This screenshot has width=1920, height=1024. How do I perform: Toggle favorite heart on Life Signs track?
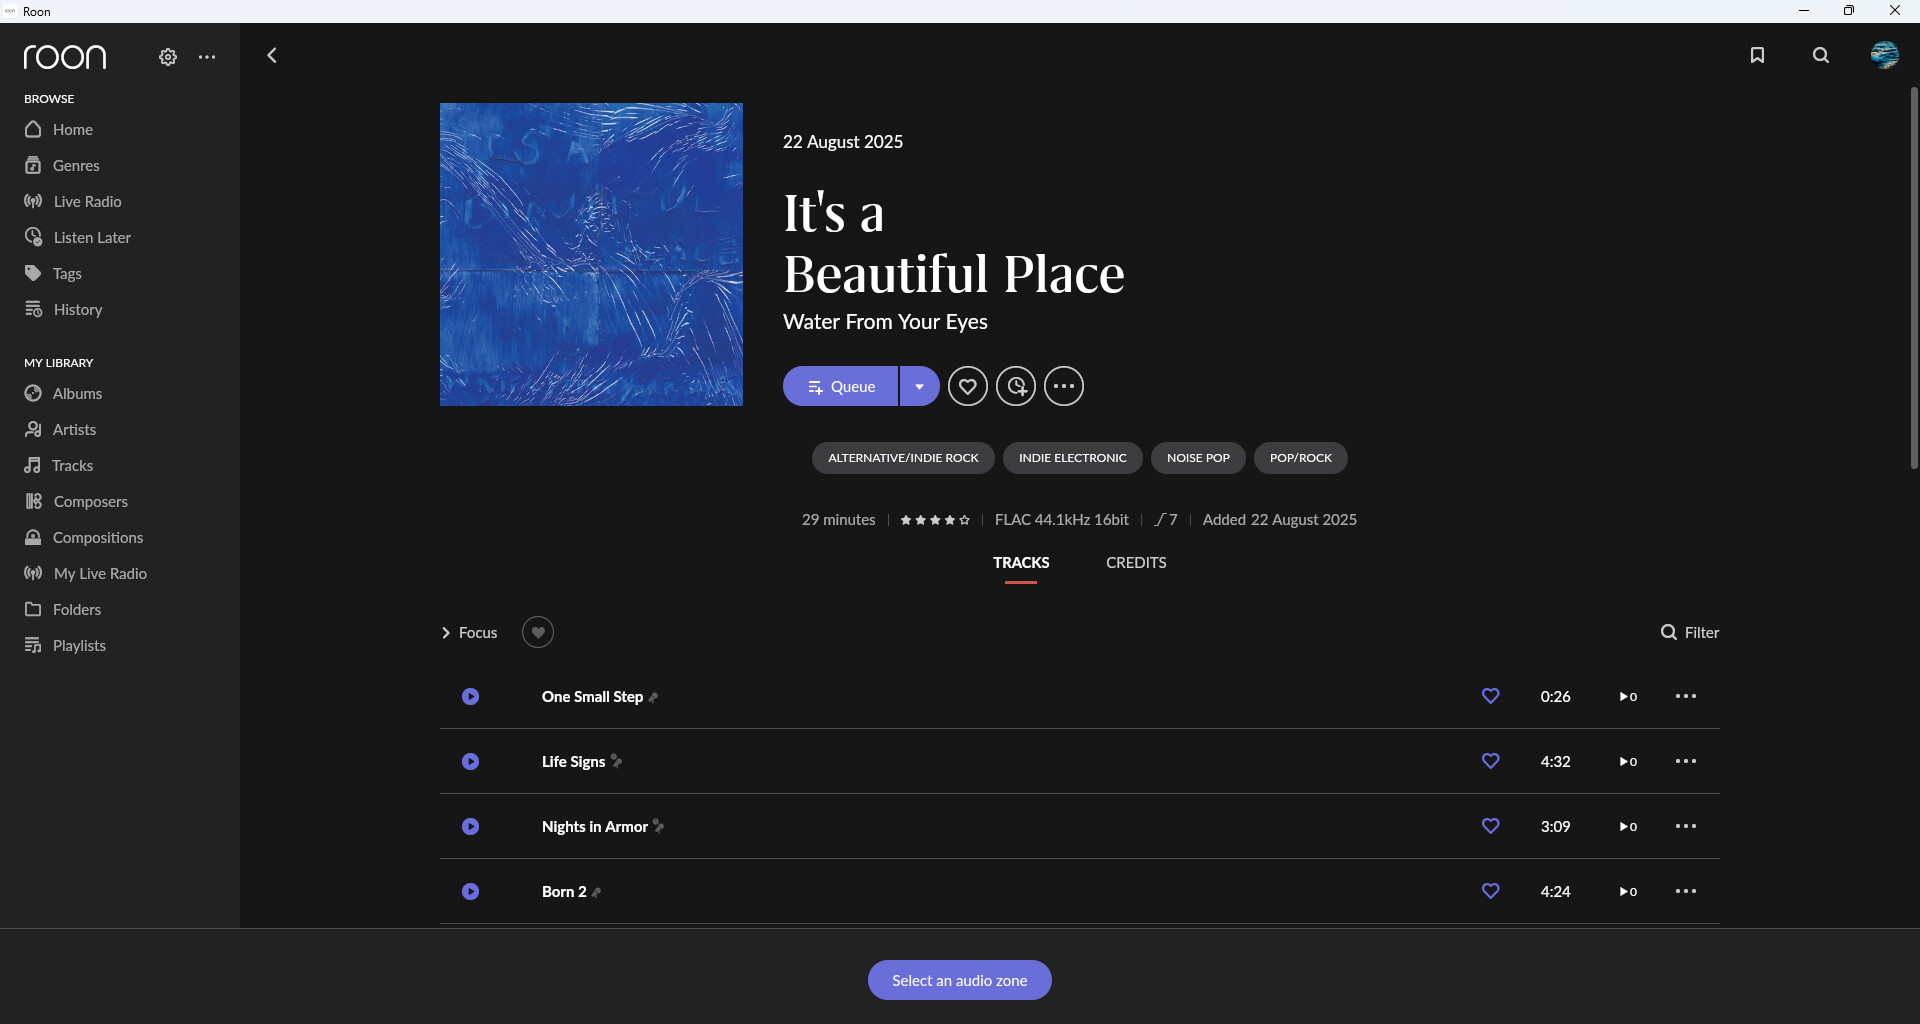1490,762
